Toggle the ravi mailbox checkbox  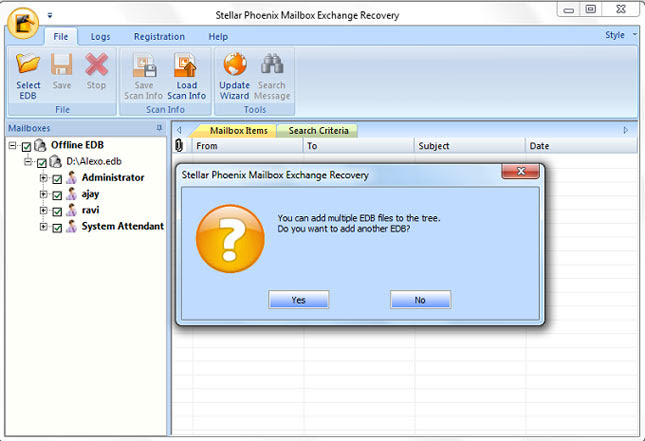pos(57,211)
